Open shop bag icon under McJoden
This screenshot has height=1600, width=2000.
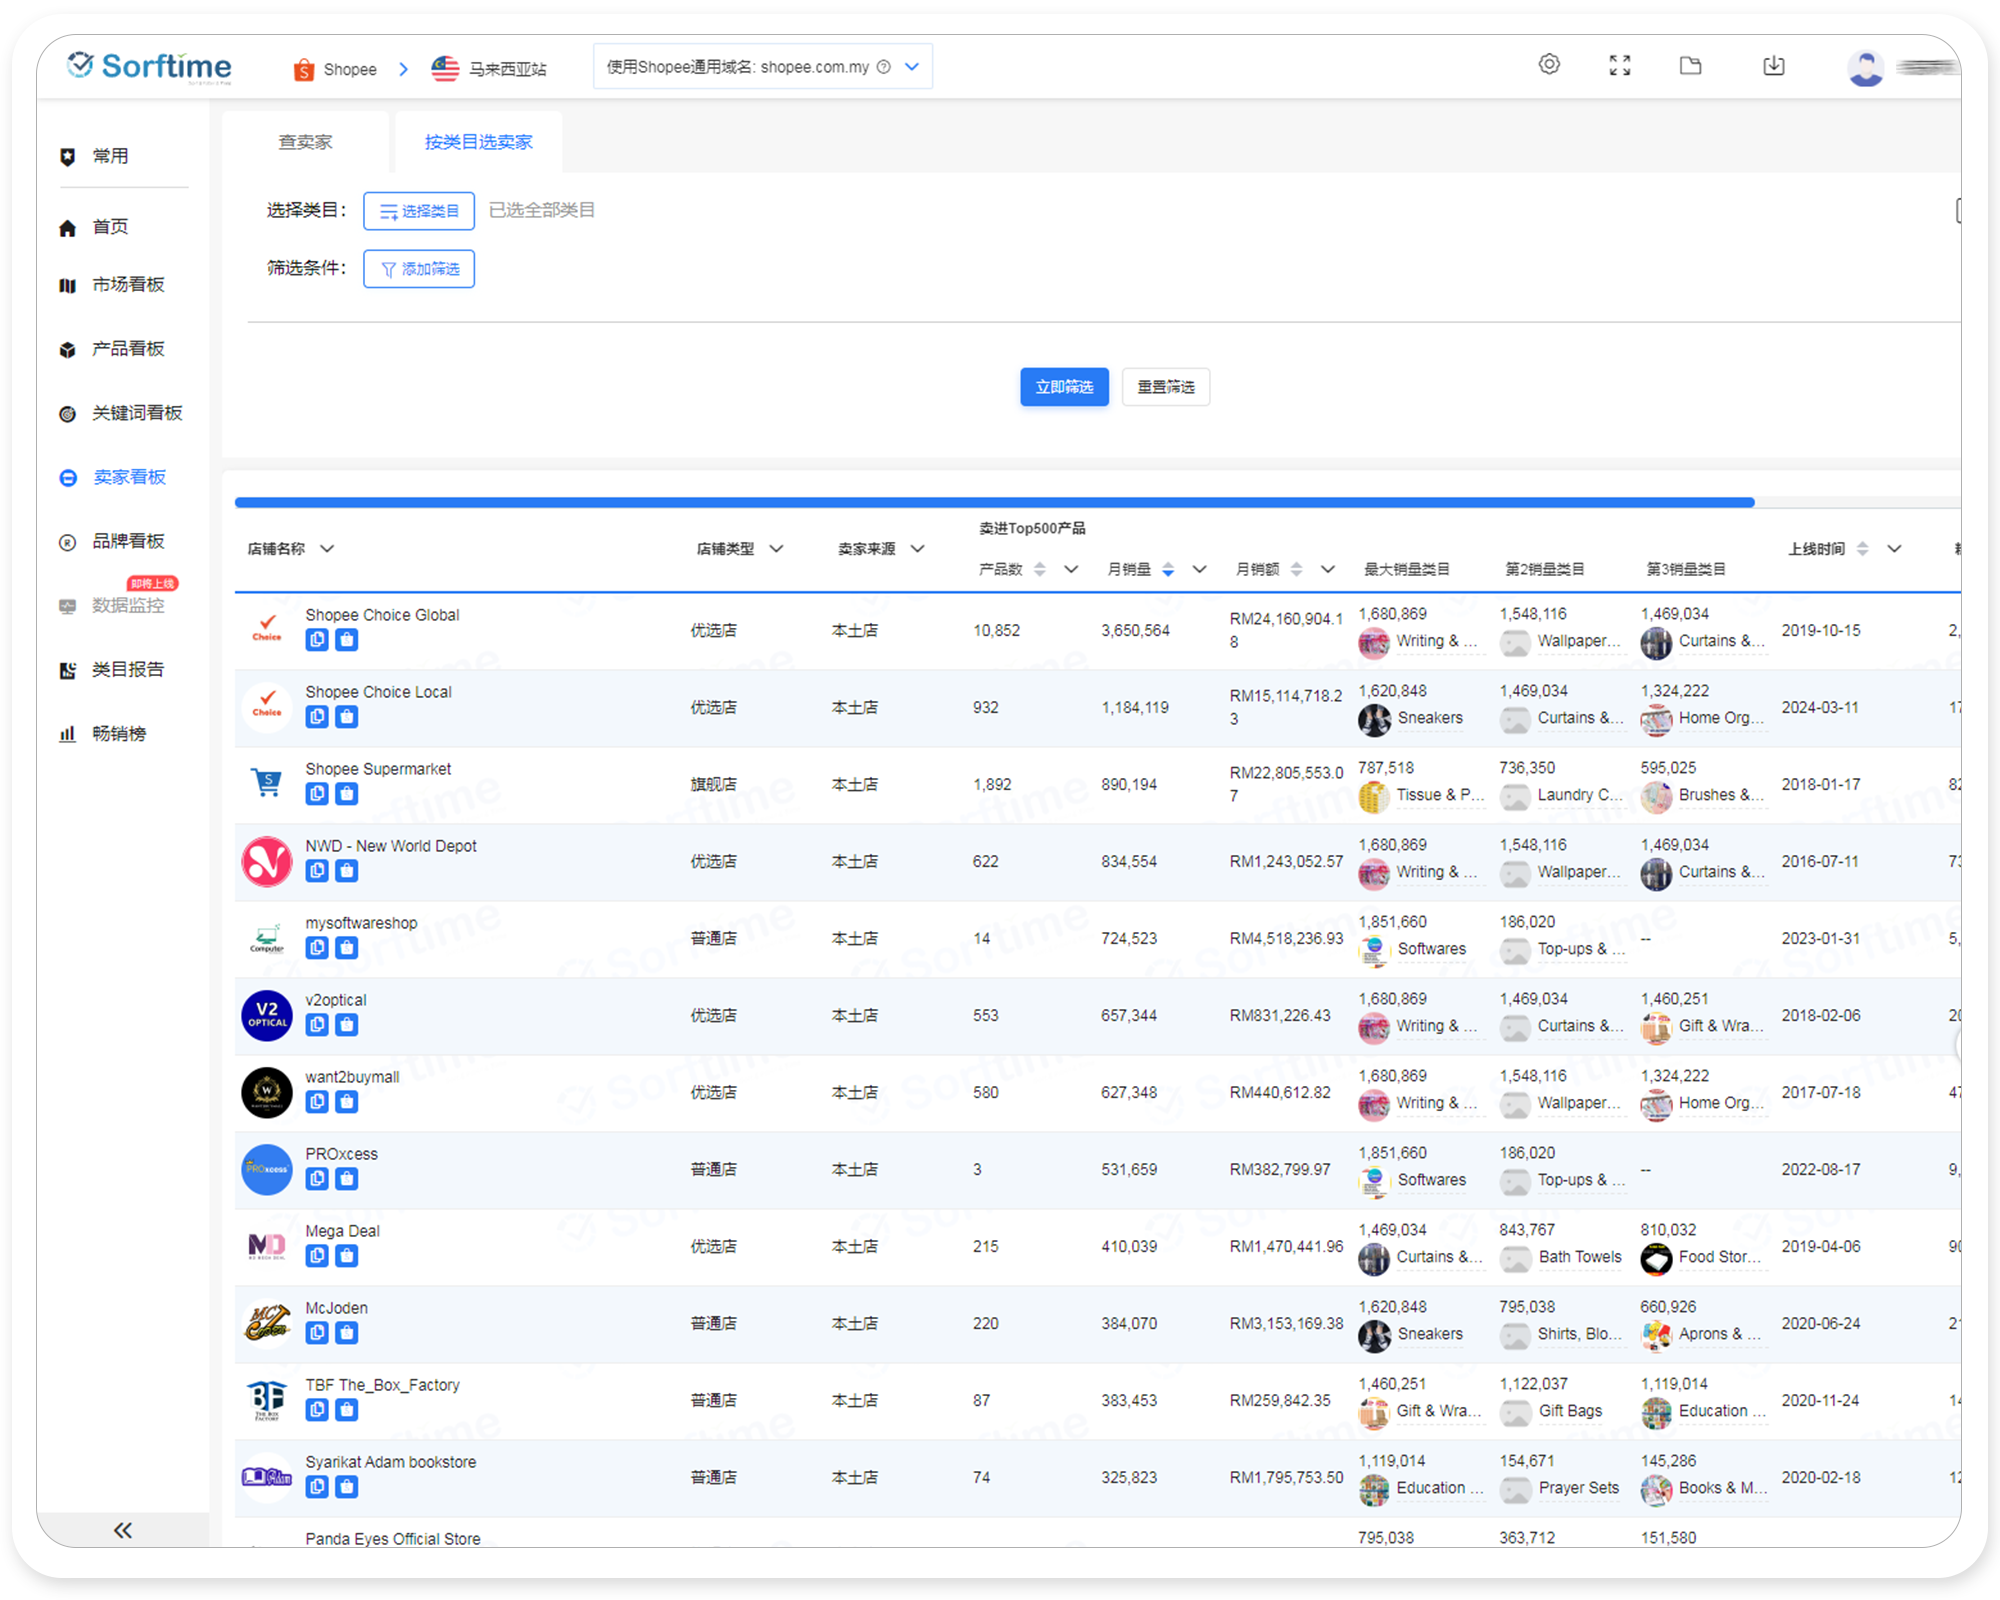click(x=346, y=1333)
